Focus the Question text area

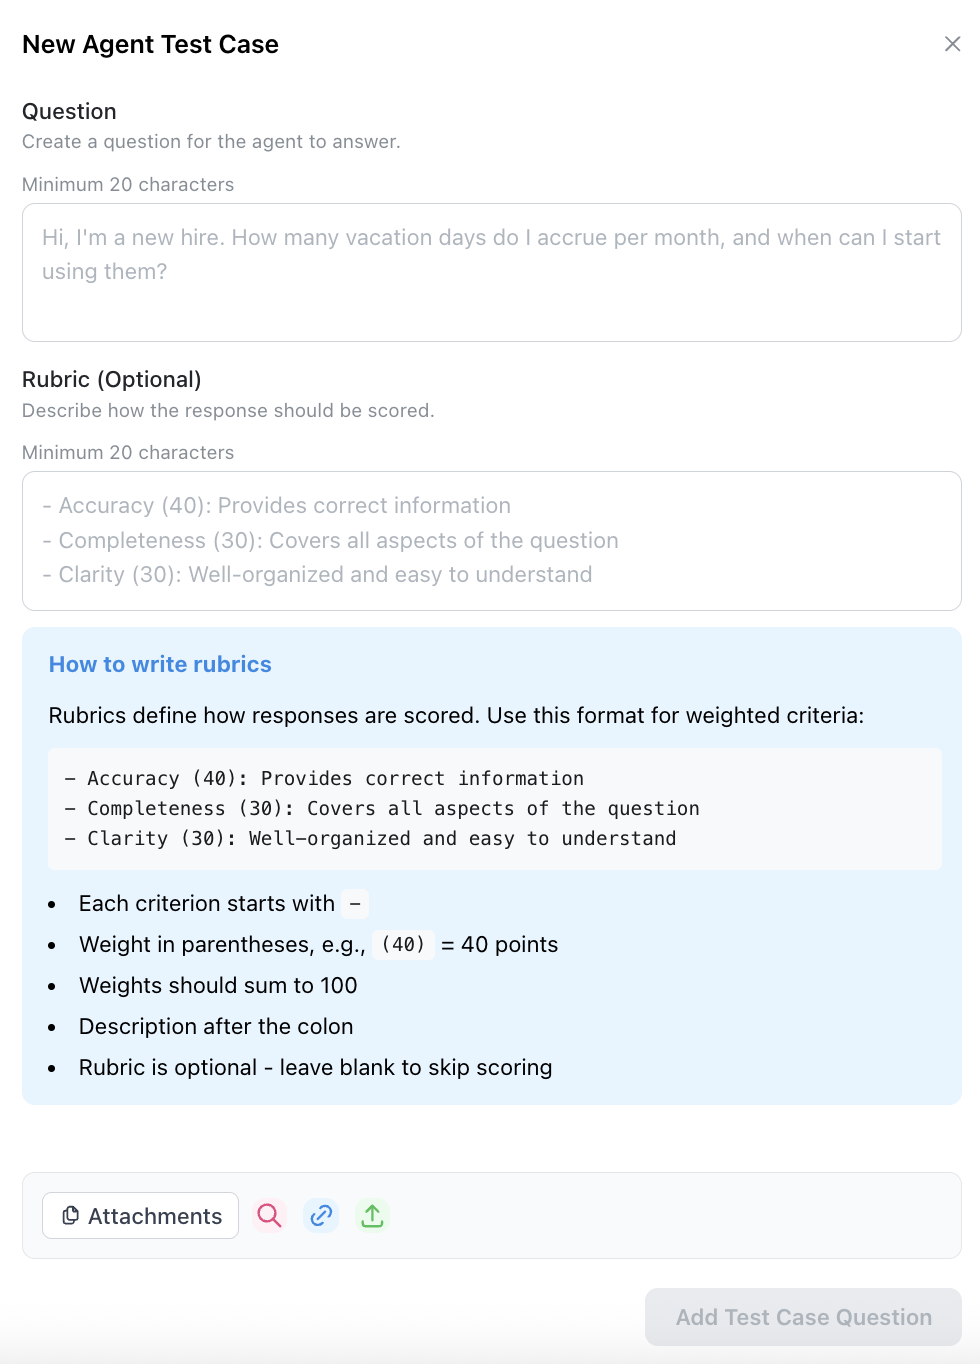pos(491,272)
